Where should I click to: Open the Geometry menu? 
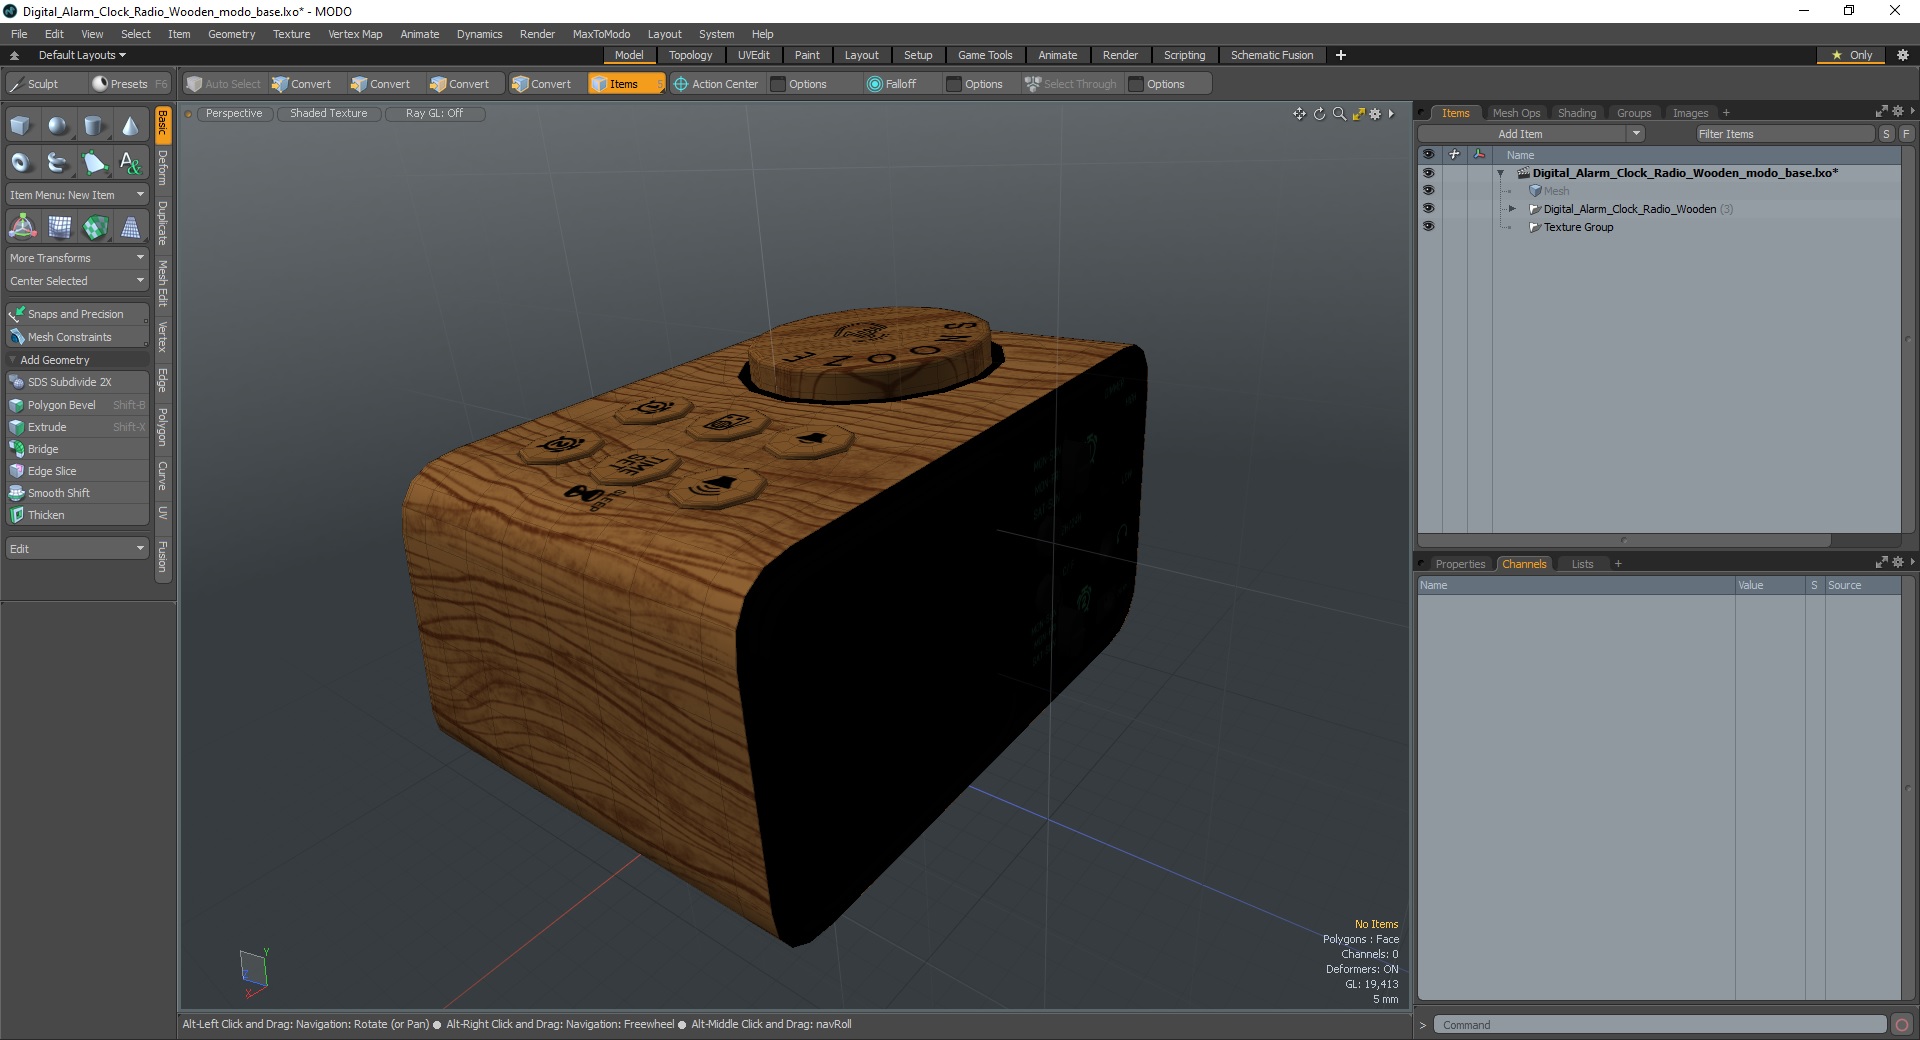[x=231, y=34]
